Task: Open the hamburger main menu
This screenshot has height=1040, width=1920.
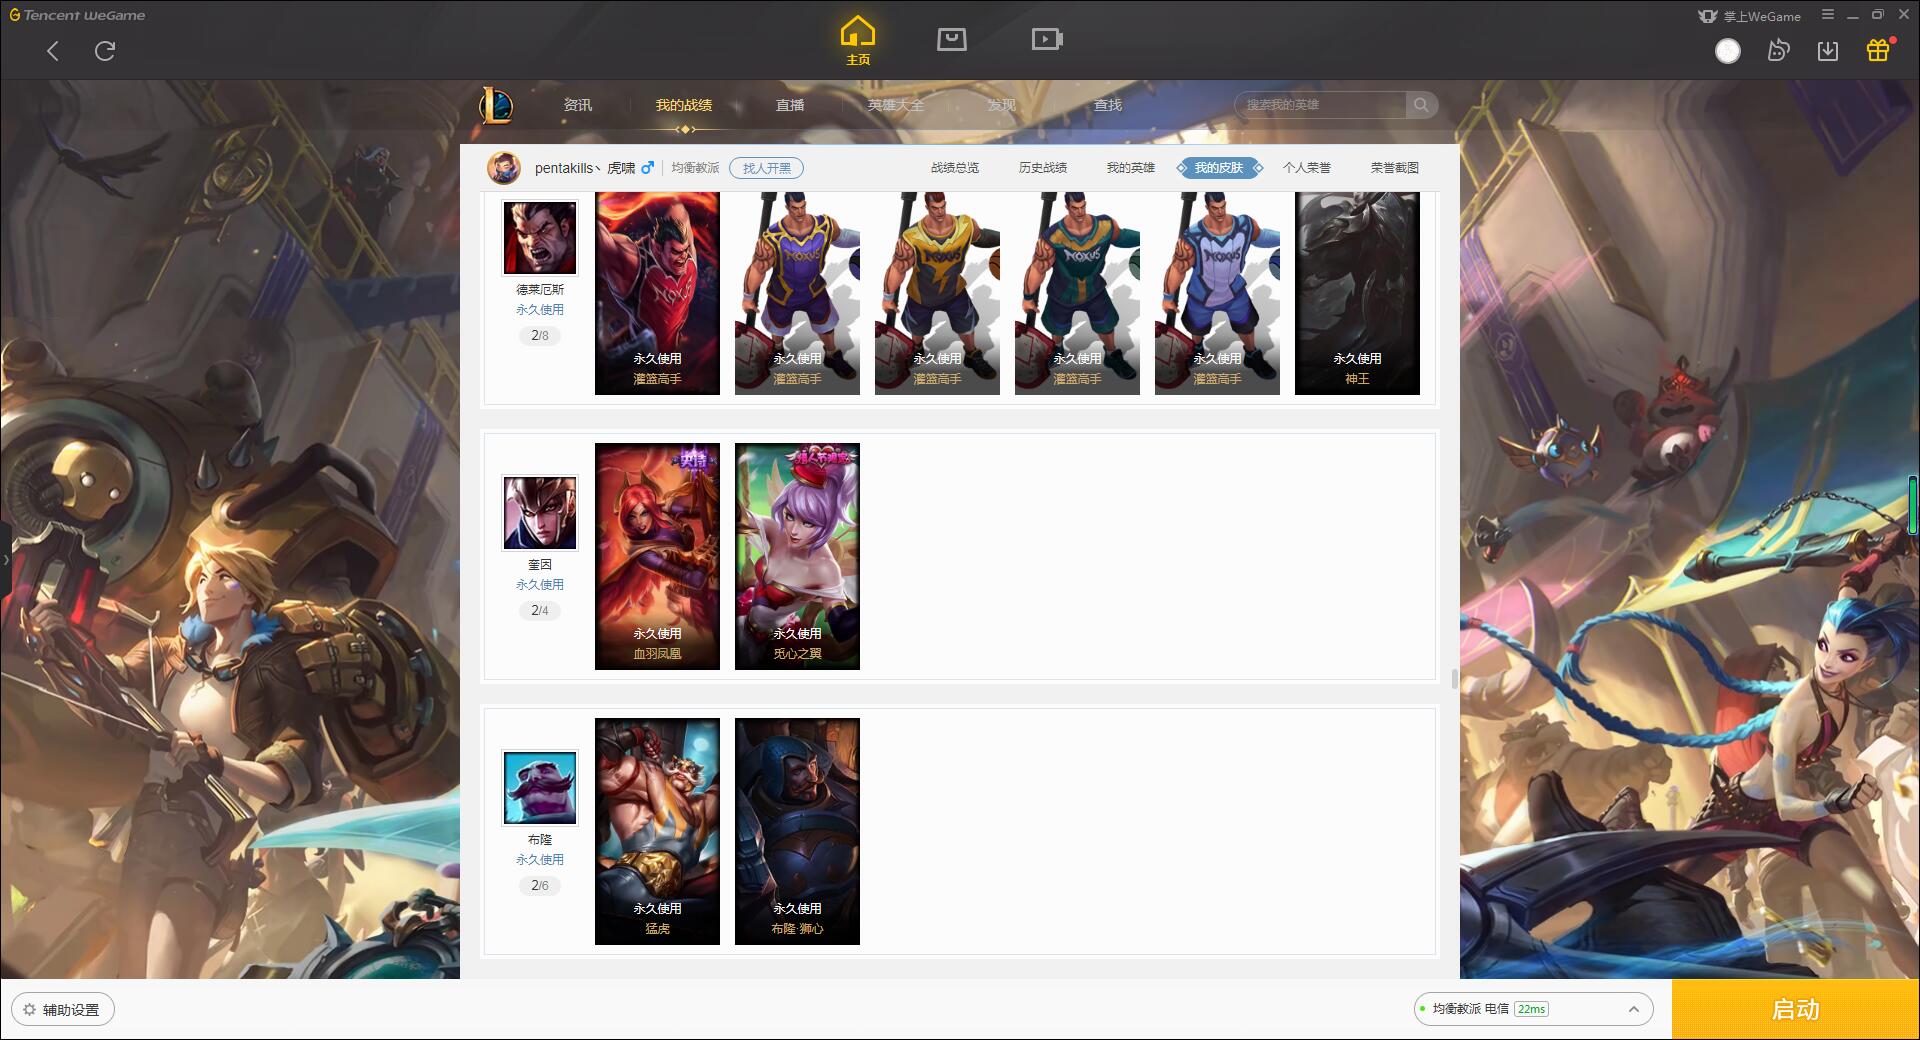Action: (1828, 15)
